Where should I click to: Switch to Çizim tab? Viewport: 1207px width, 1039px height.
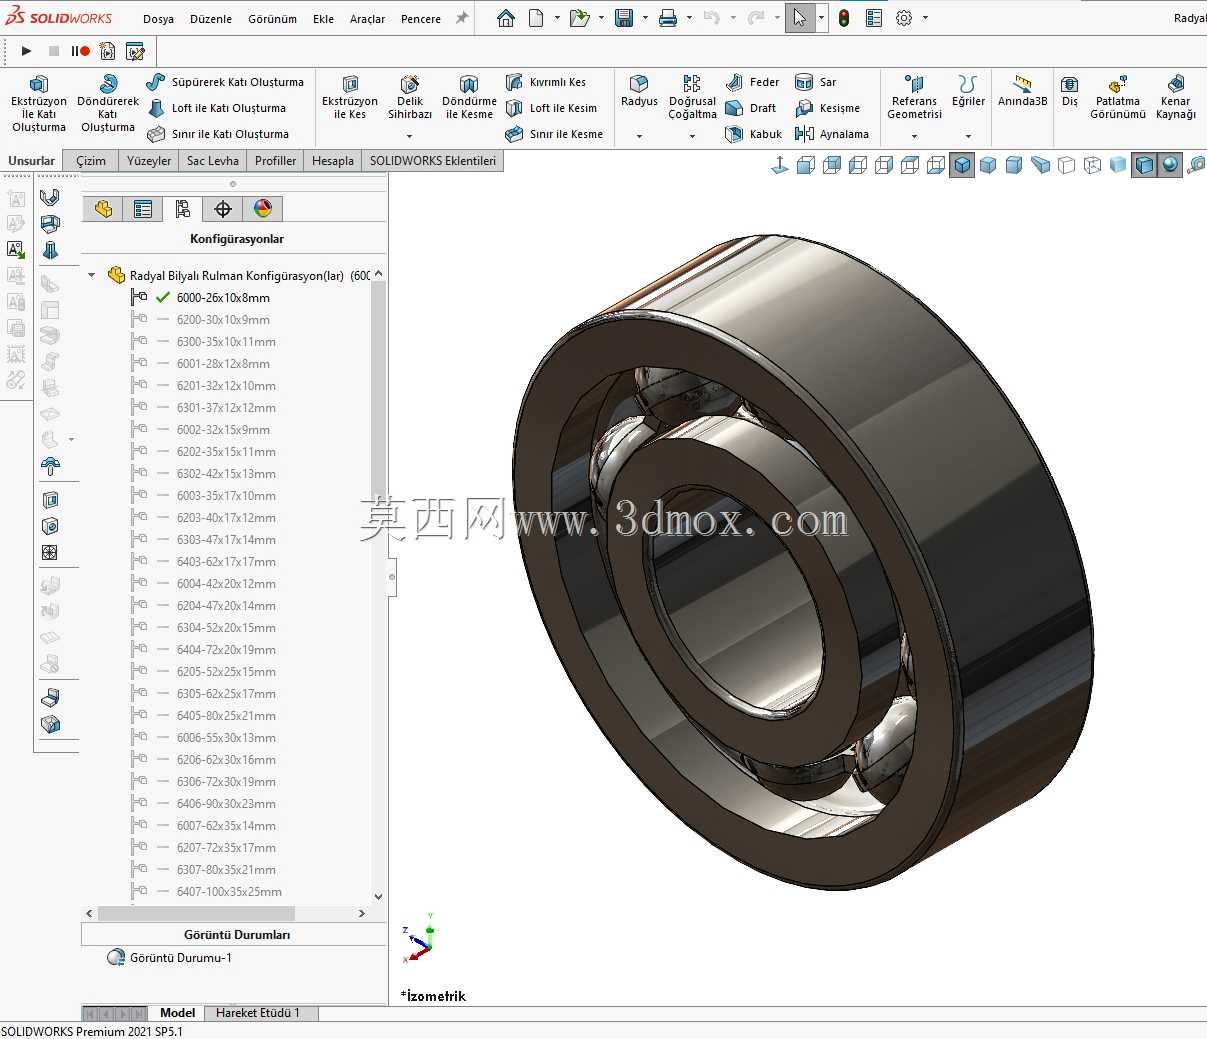pos(91,161)
